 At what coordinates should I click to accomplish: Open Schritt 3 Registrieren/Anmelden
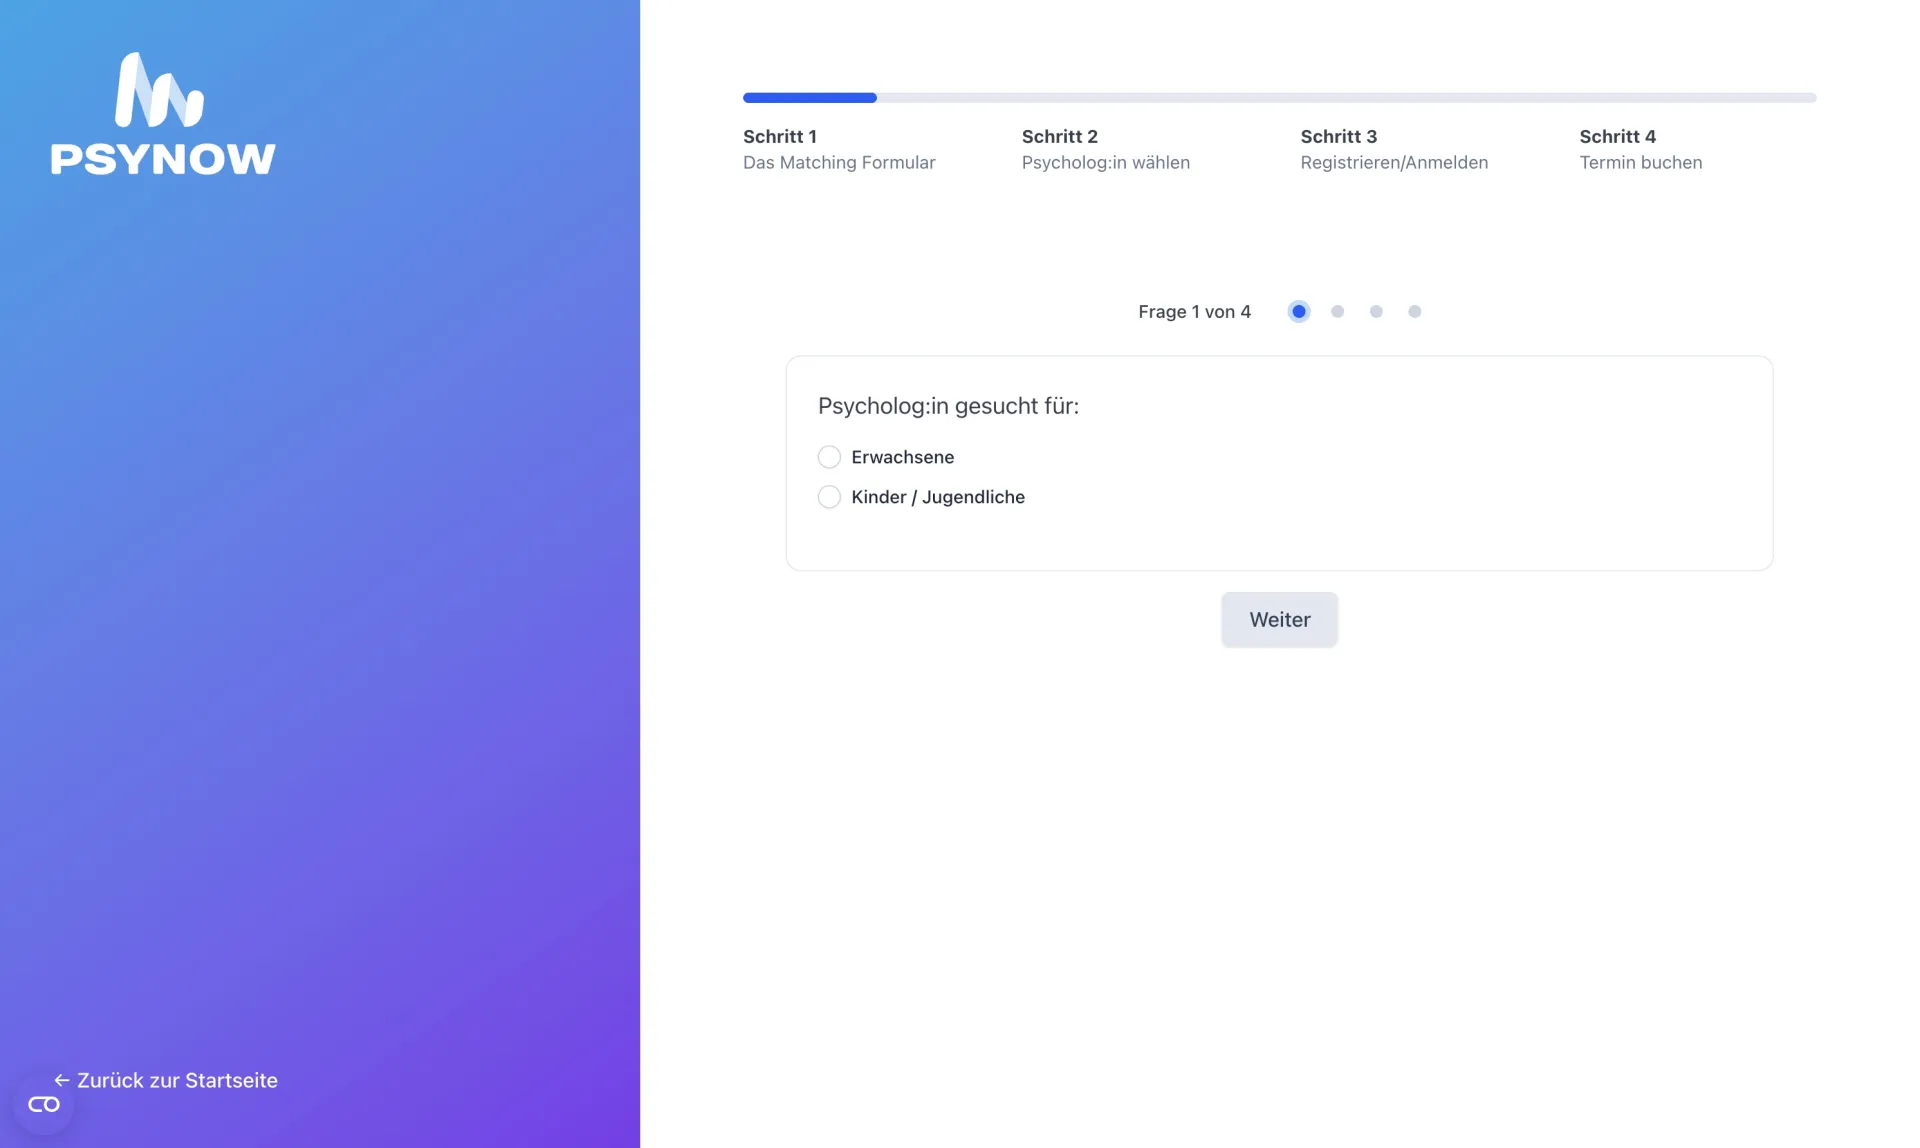[1394, 149]
